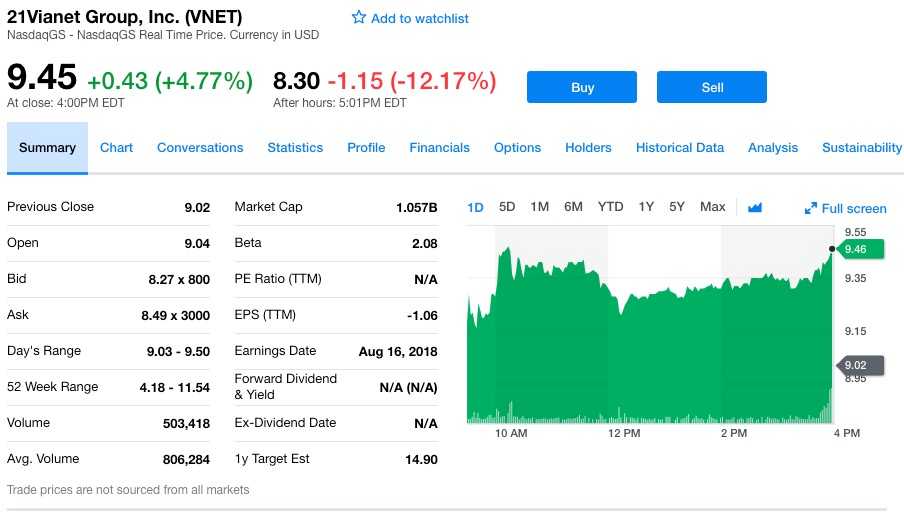Click the Forward Dividend & Yield label
904x515 pixels.
click(285, 386)
